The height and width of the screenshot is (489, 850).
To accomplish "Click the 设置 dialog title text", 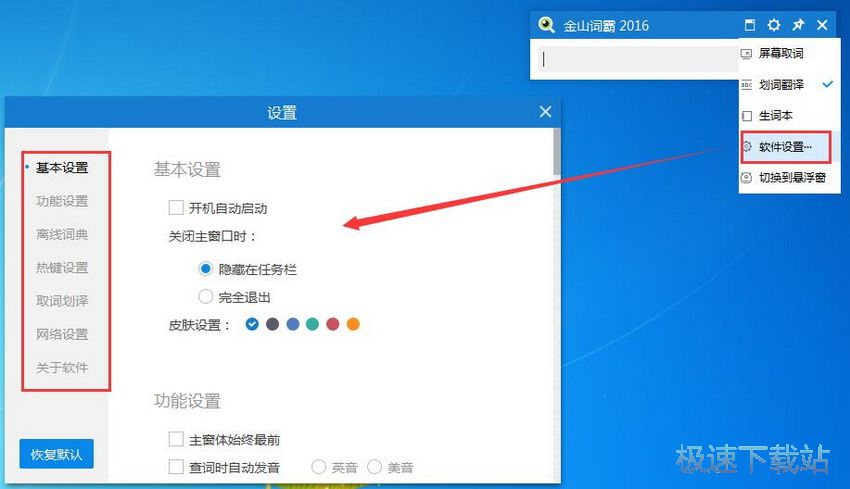I will click(x=282, y=113).
